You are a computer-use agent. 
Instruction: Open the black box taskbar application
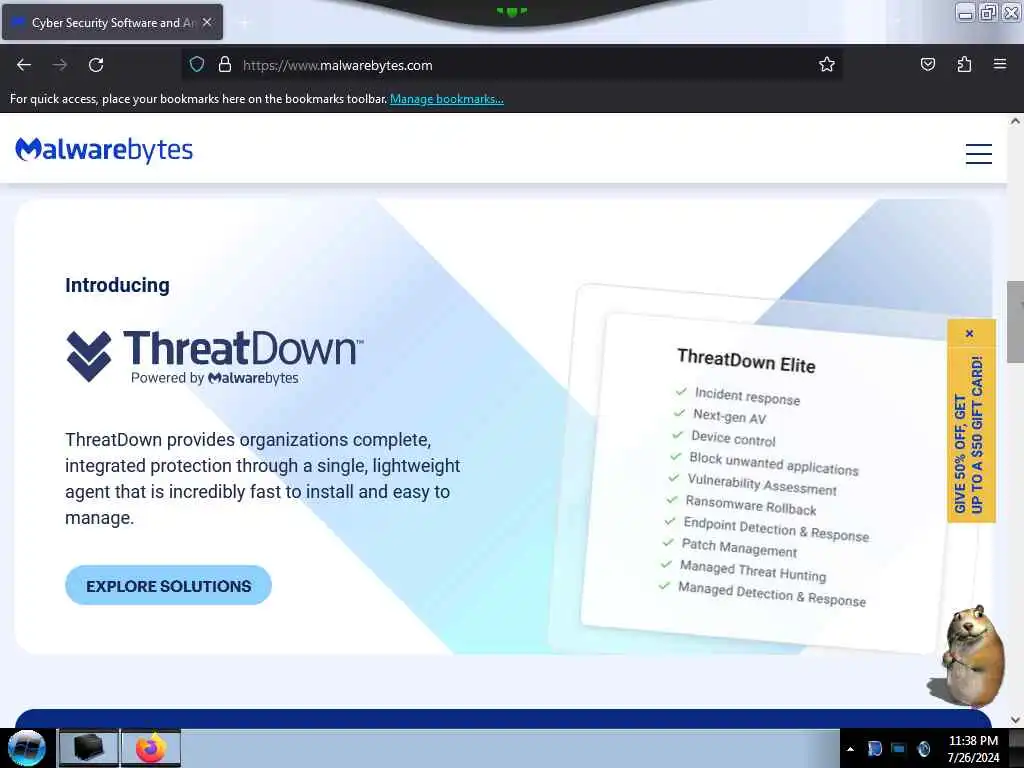pos(88,748)
